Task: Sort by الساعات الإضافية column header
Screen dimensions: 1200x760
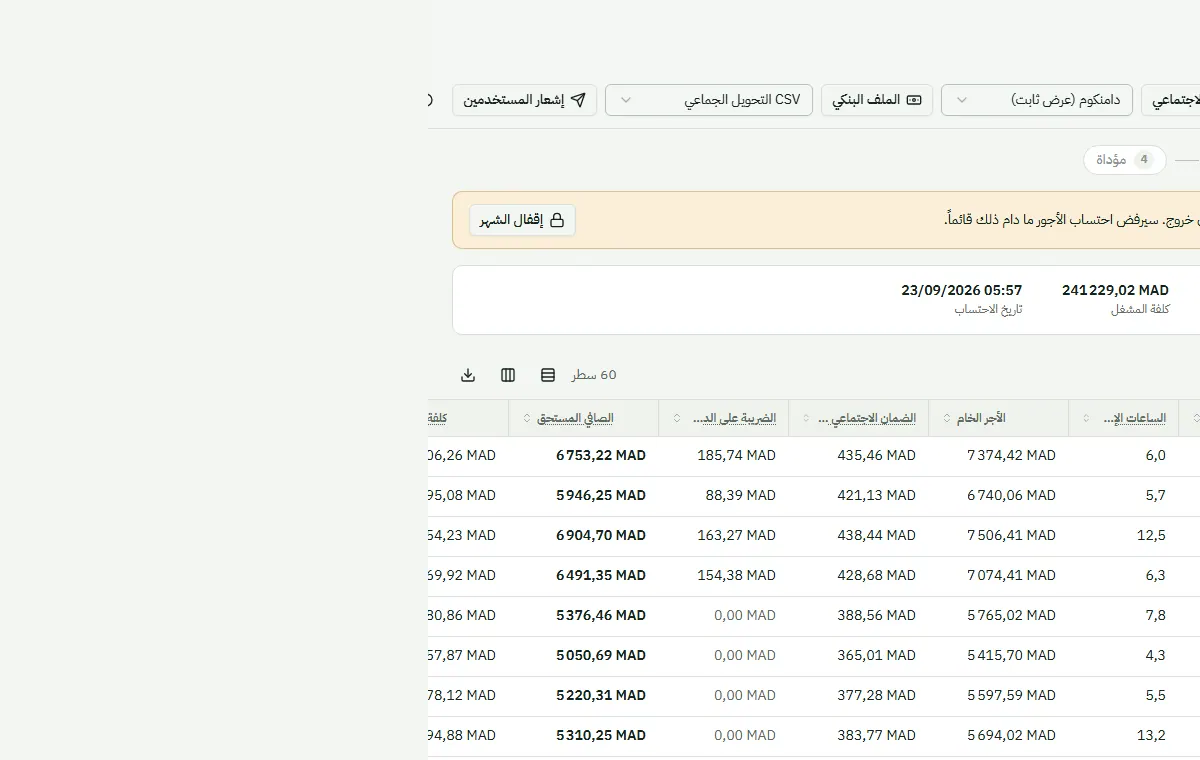Action: pos(1124,418)
